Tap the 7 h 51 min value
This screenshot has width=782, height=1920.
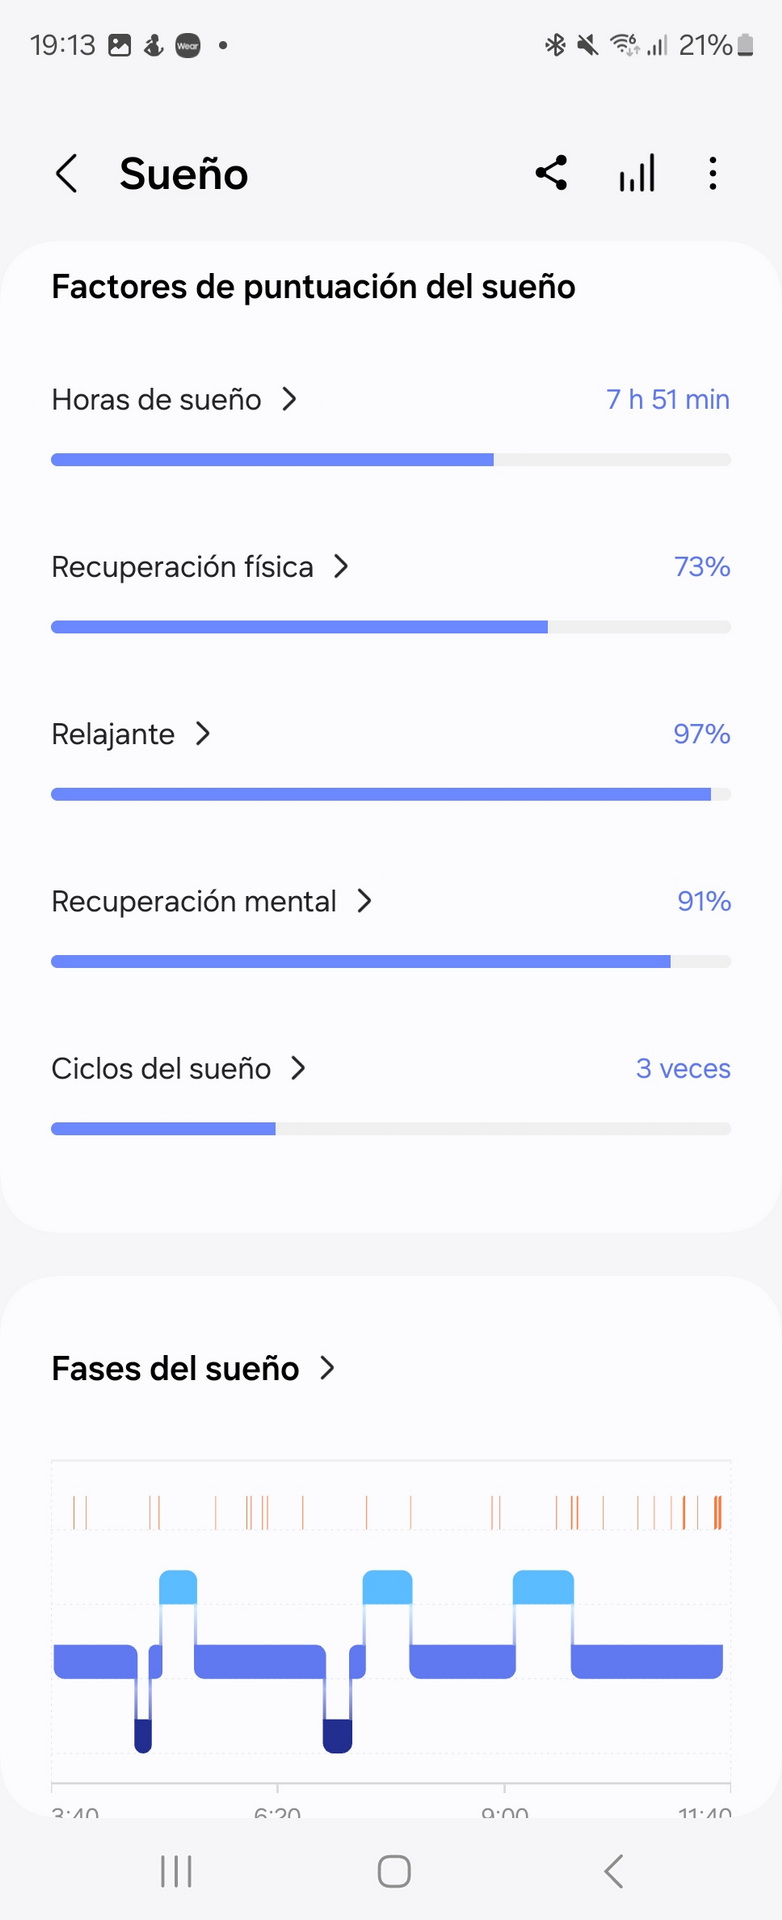[668, 400]
